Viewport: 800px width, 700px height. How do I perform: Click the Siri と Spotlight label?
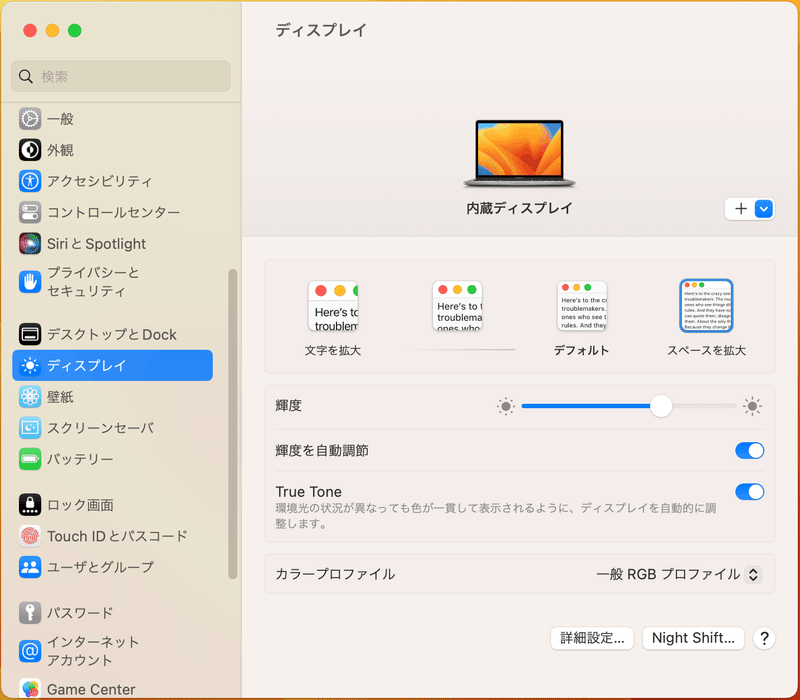96,244
